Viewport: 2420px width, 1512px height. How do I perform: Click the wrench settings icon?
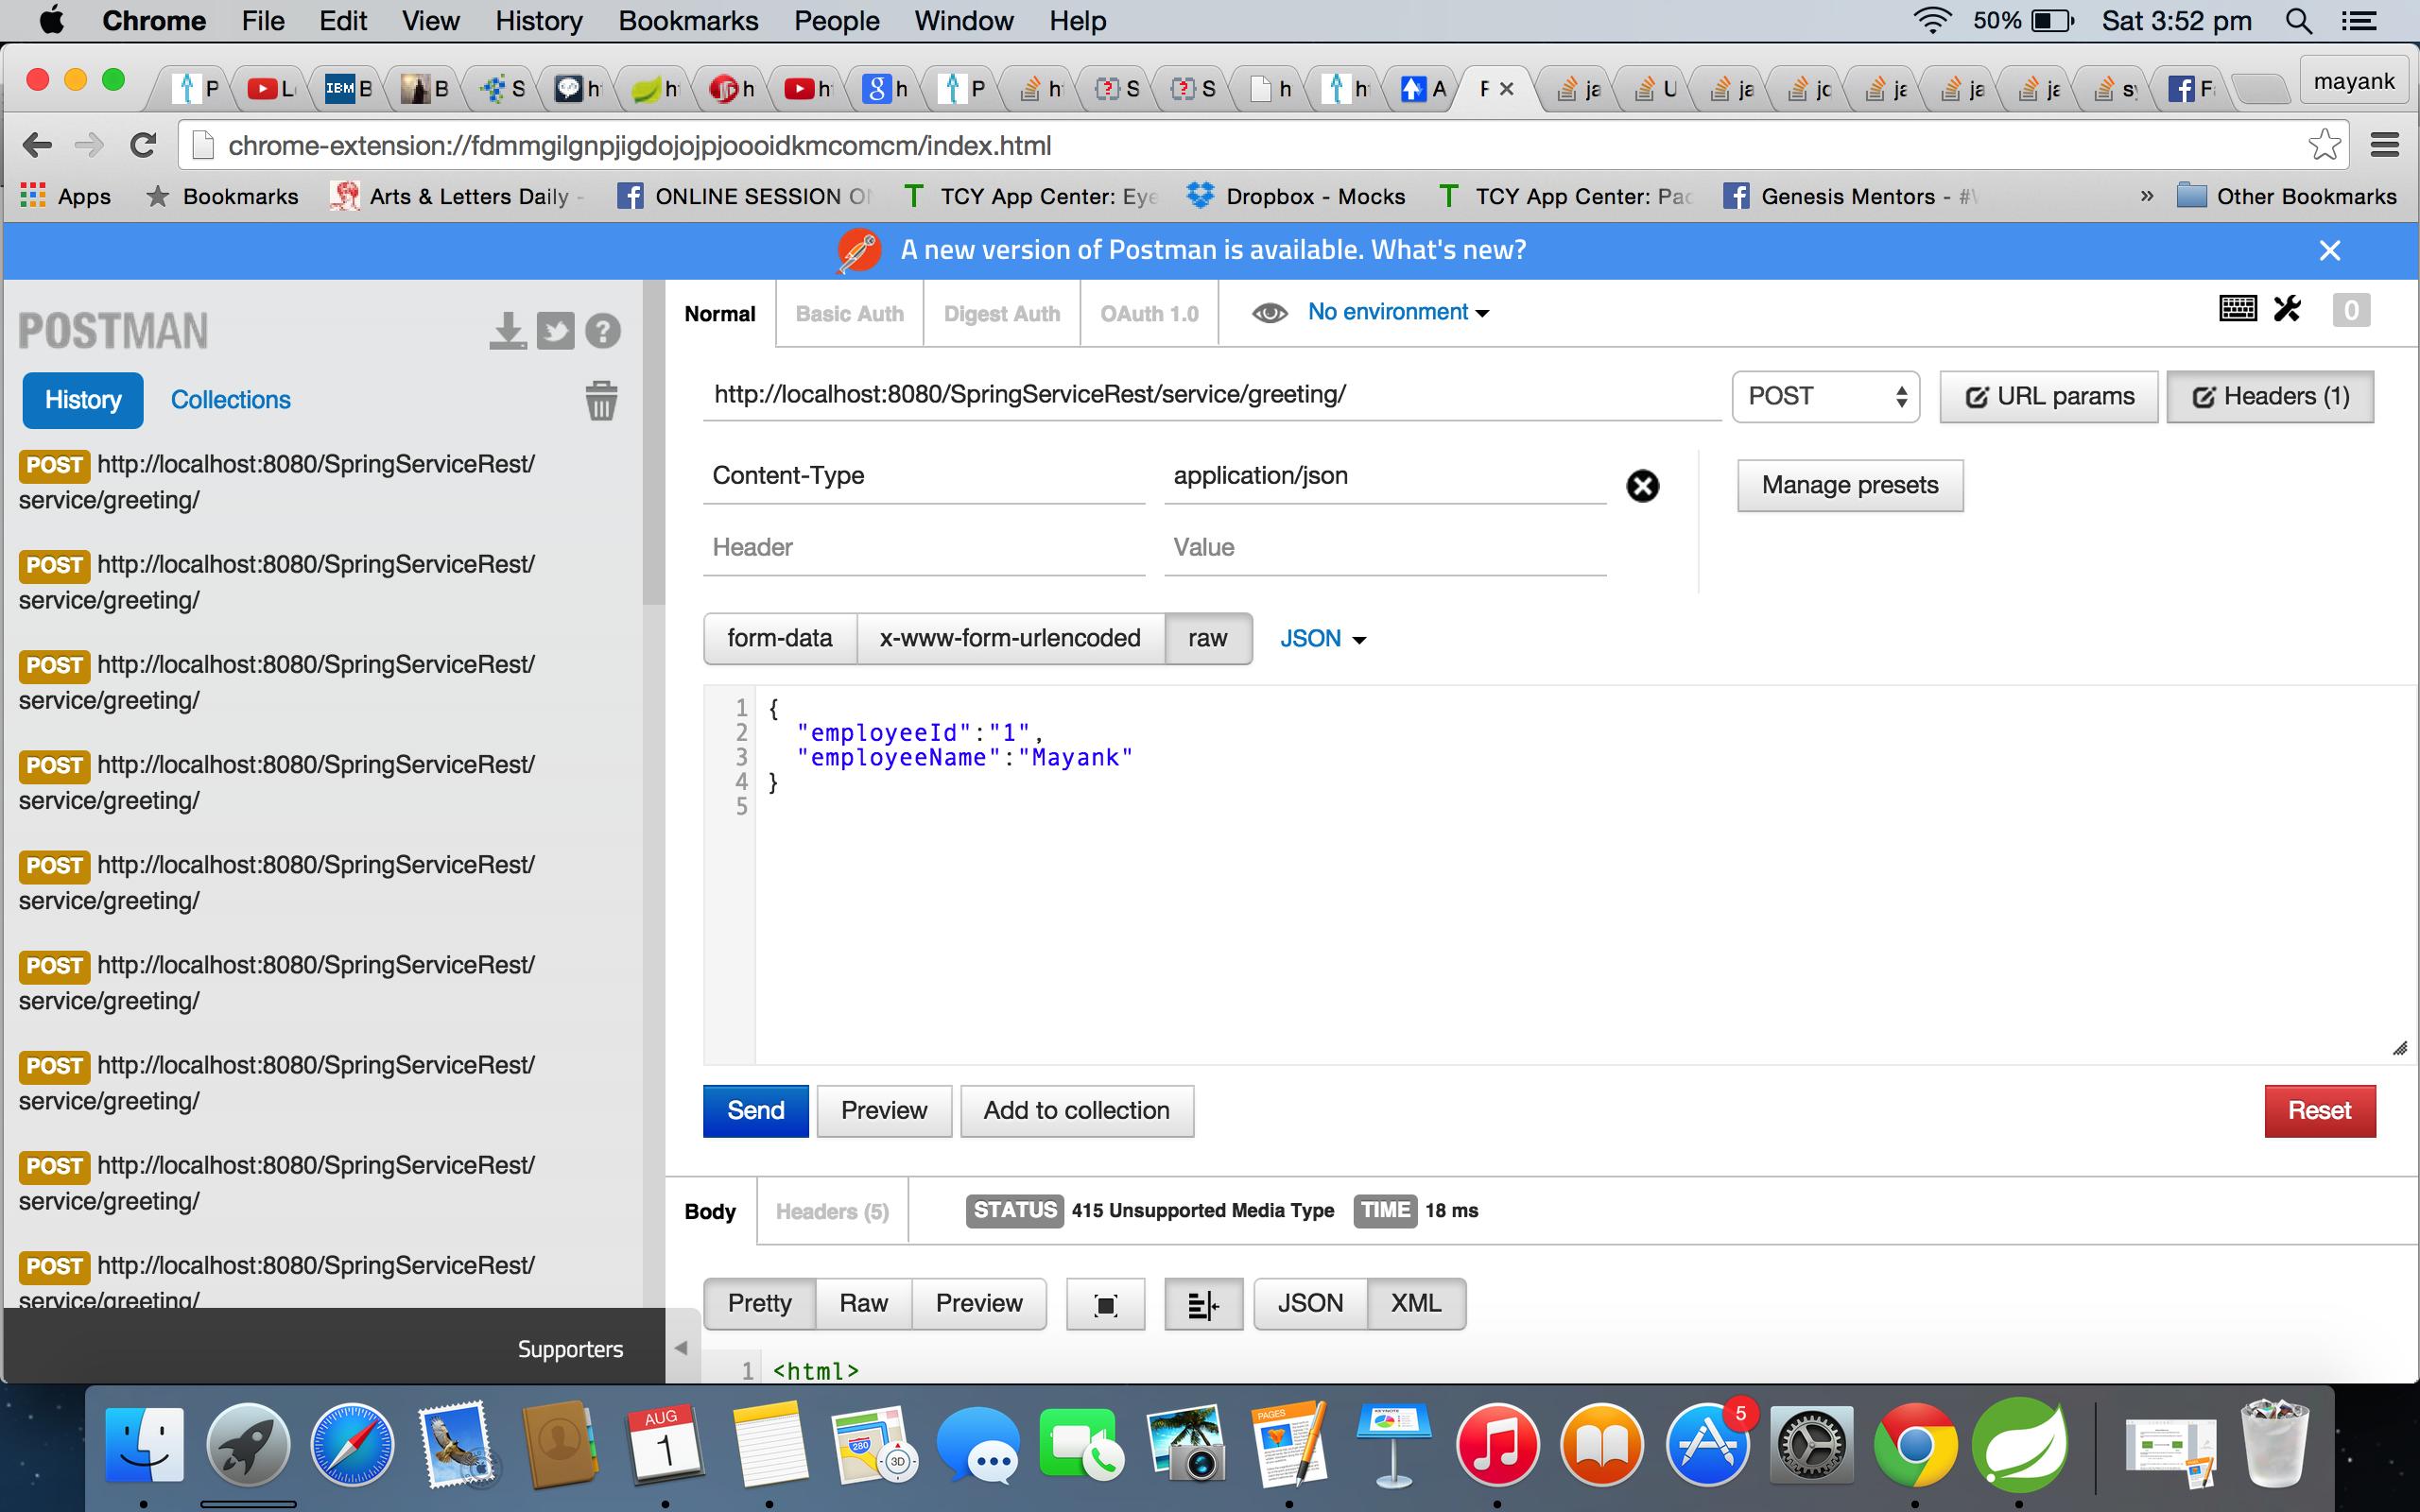[x=2287, y=309]
